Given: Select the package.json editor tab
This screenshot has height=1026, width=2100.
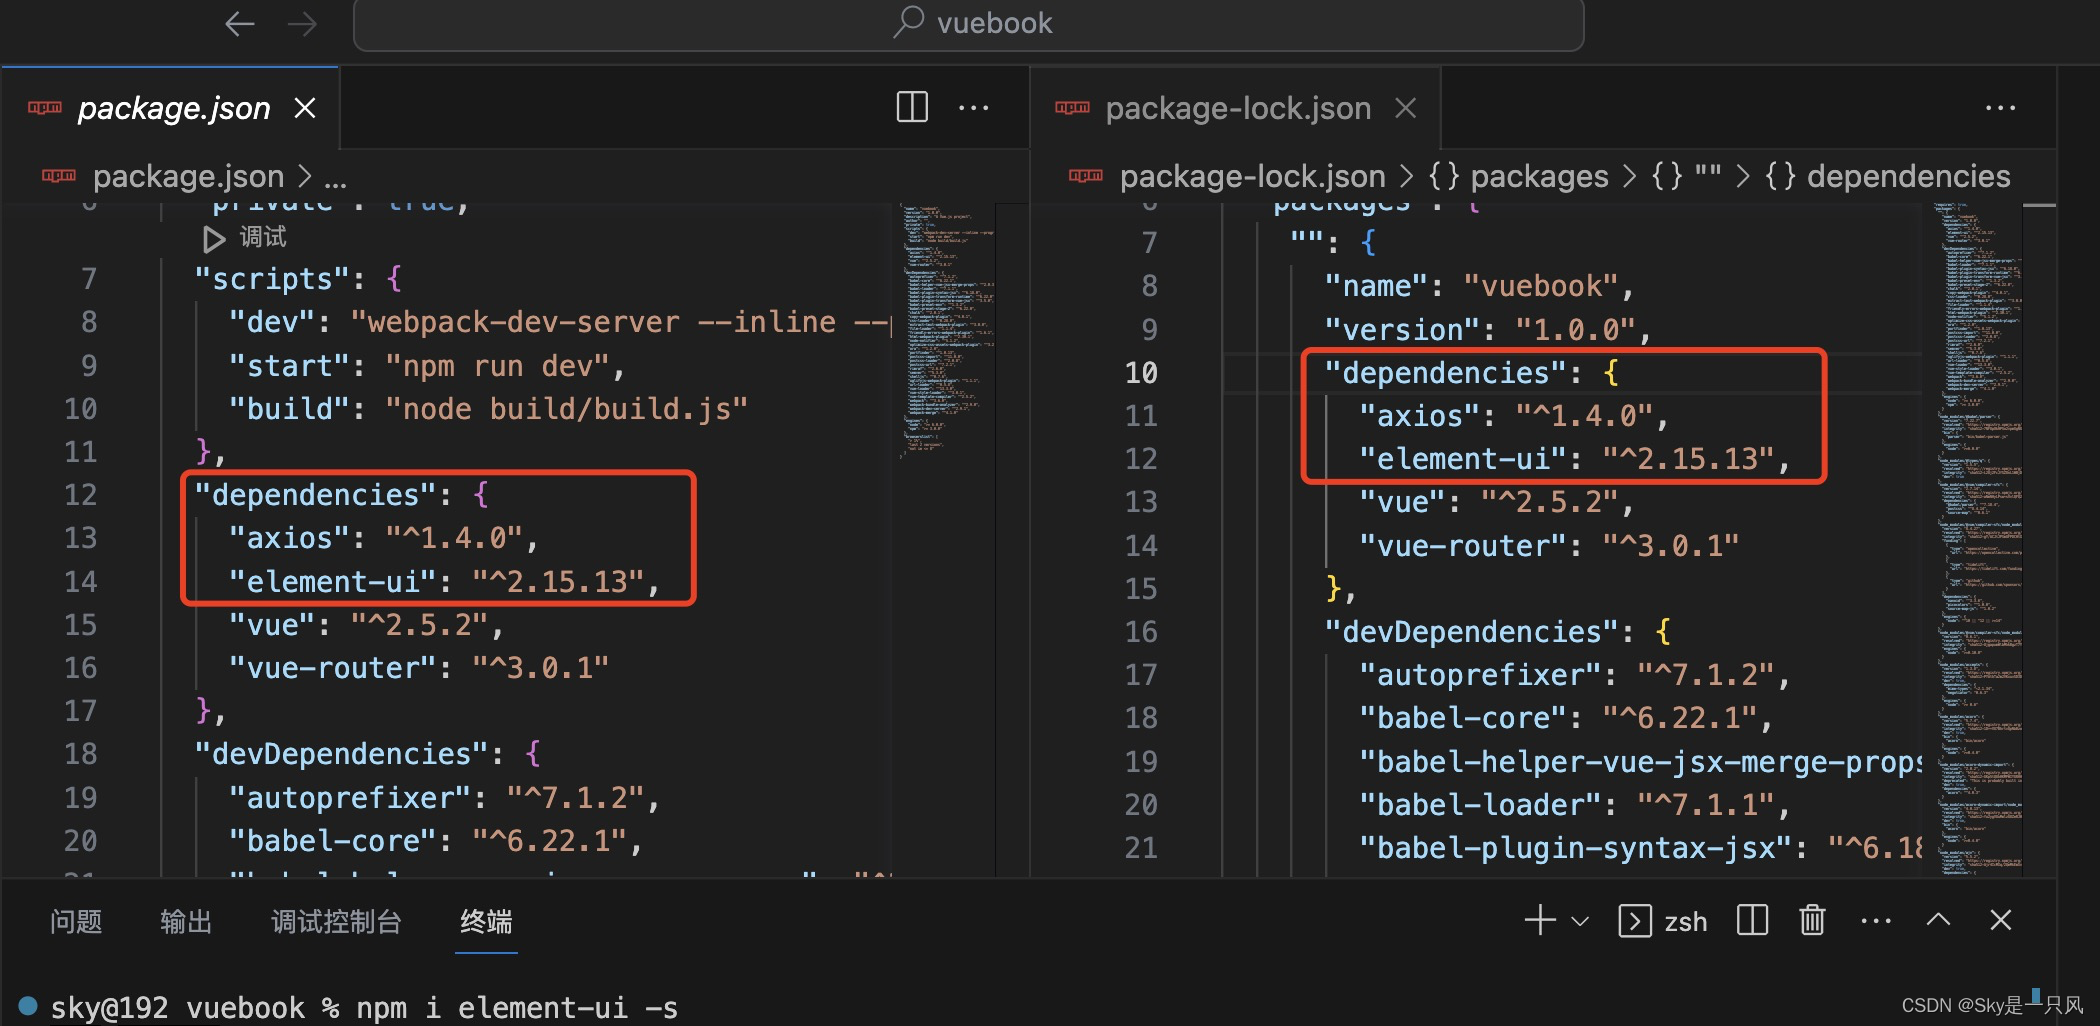Looking at the screenshot, I should (172, 108).
